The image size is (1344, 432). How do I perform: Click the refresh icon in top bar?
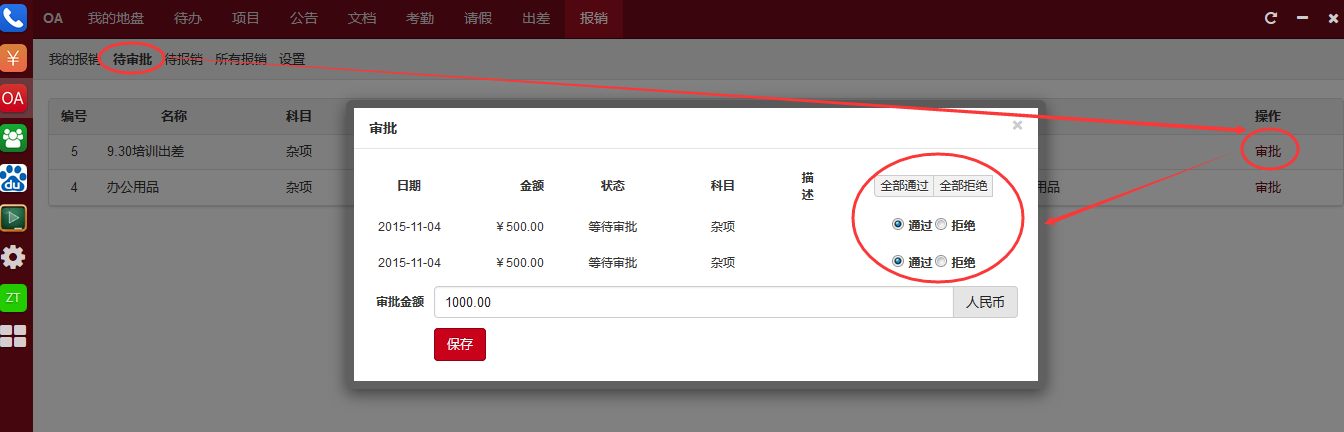1271,18
